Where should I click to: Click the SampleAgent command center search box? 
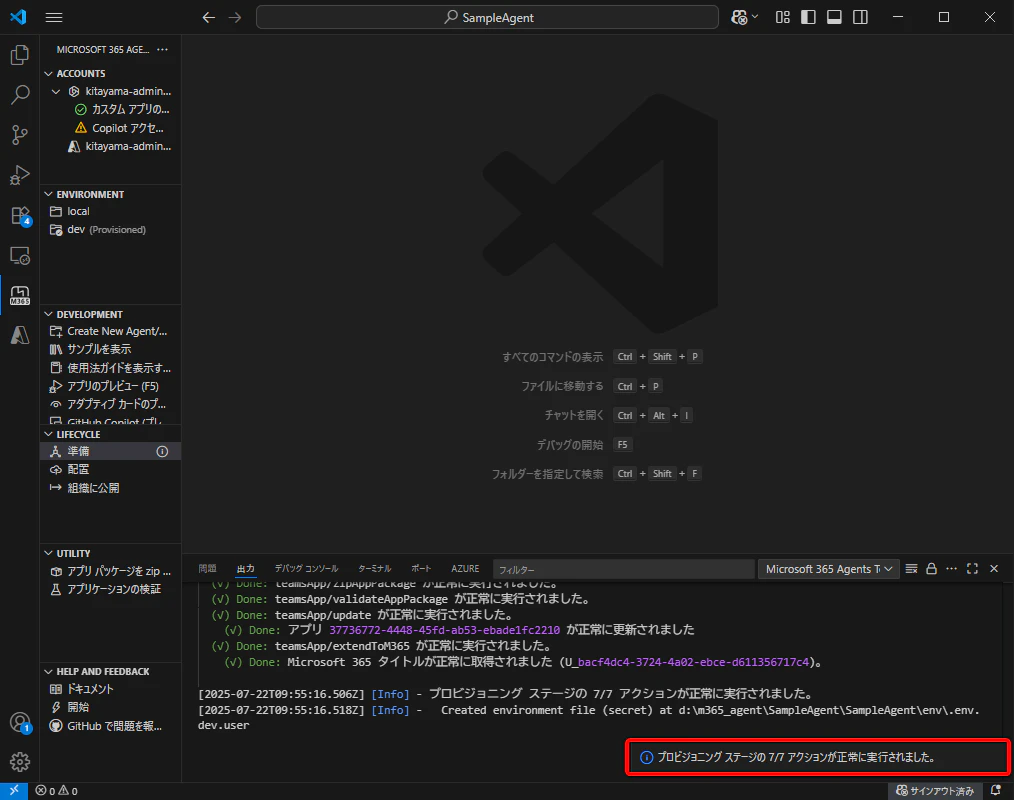point(487,17)
